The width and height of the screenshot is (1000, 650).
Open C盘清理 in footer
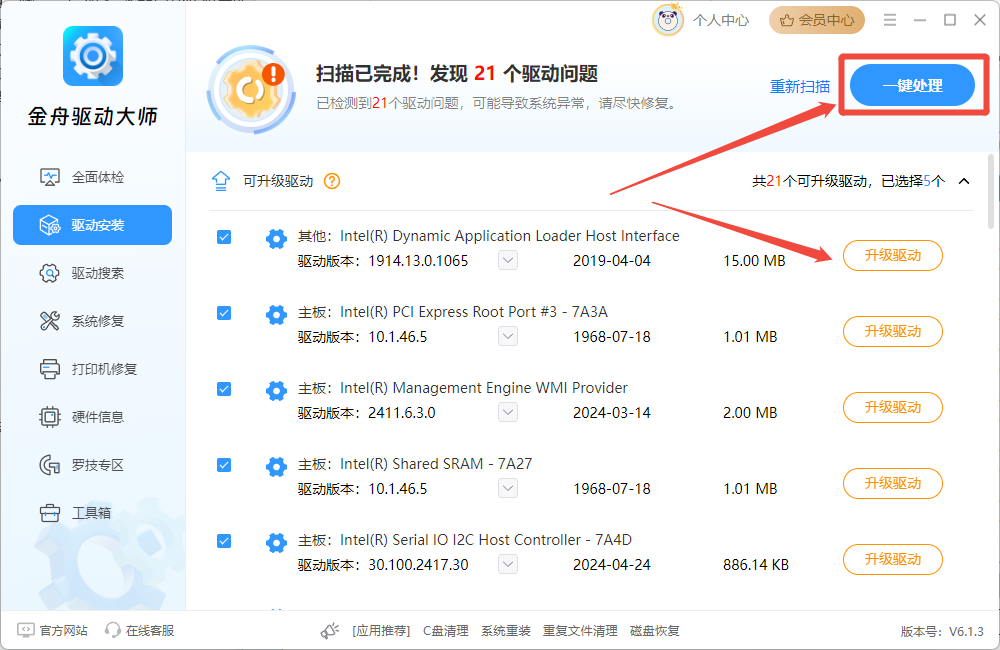pyautogui.click(x=446, y=631)
